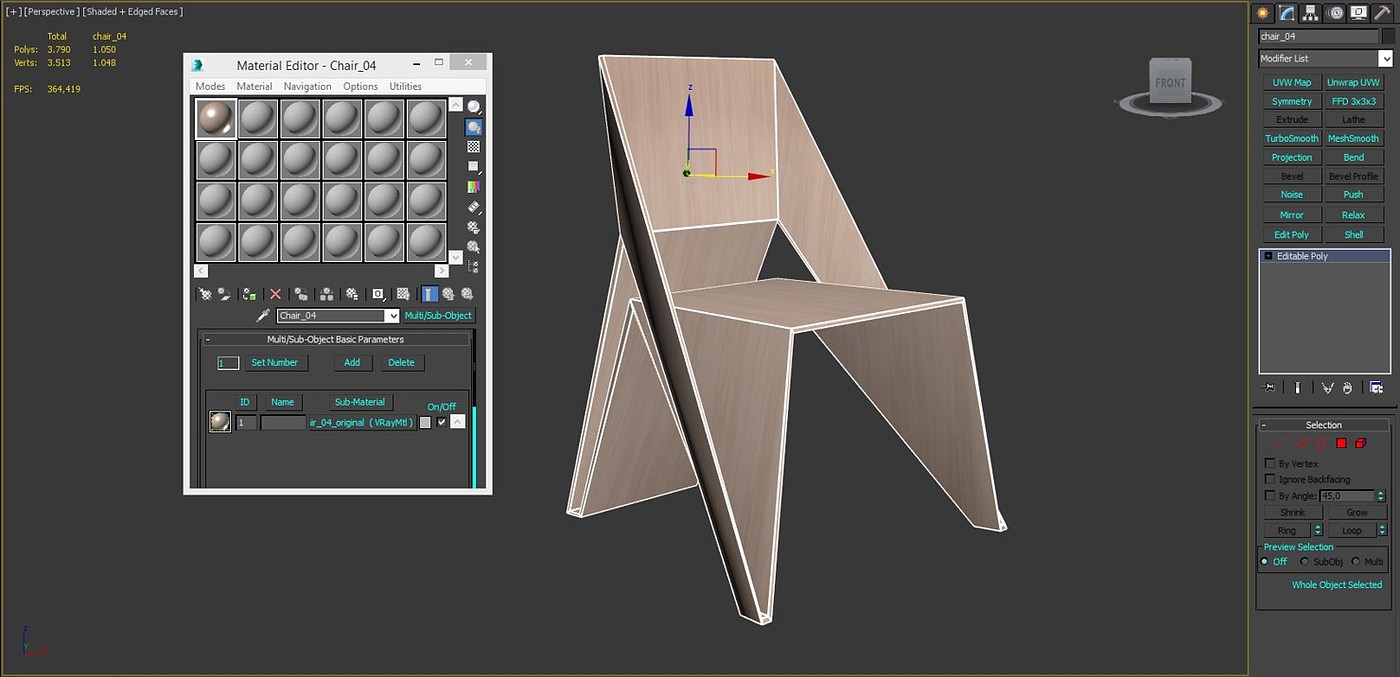The height and width of the screenshot is (677, 1400).
Task: Open the Hierarchy command panel tab
Action: [x=1311, y=13]
